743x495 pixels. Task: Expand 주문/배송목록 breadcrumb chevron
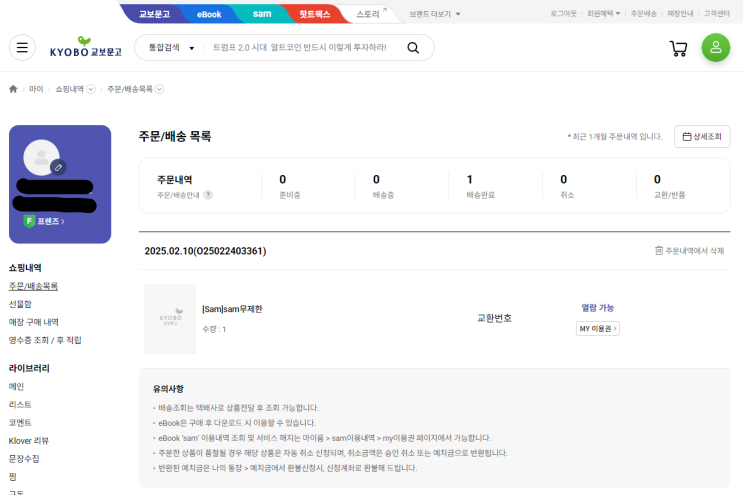(159, 89)
